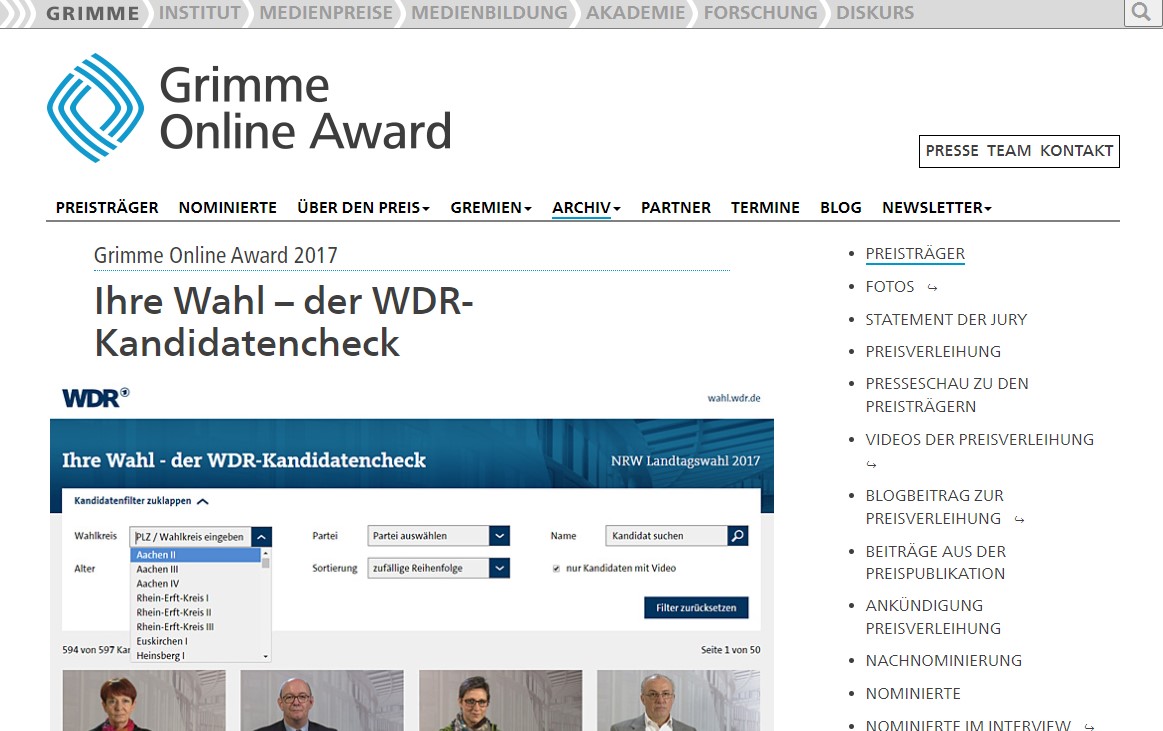The height and width of the screenshot is (731, 1163).
Task: Open the Partei auswählen dropdown
Action: pyautogui.click(x=438, y=535)
